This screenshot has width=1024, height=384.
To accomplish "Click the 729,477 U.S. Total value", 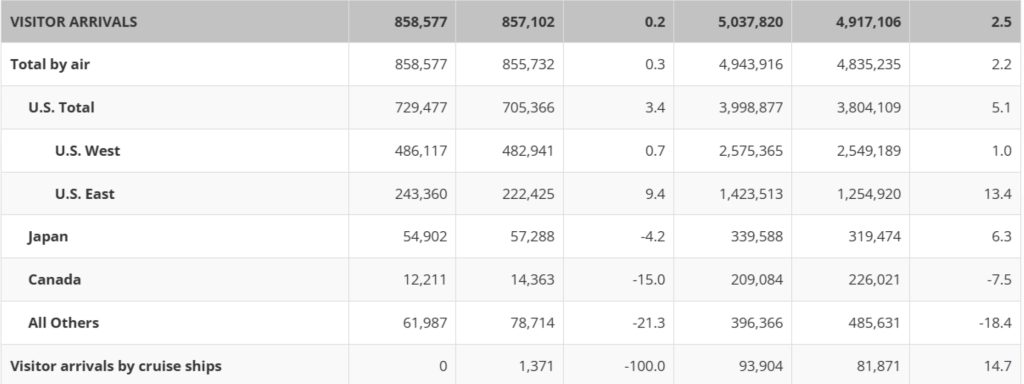I will [421, 107].
